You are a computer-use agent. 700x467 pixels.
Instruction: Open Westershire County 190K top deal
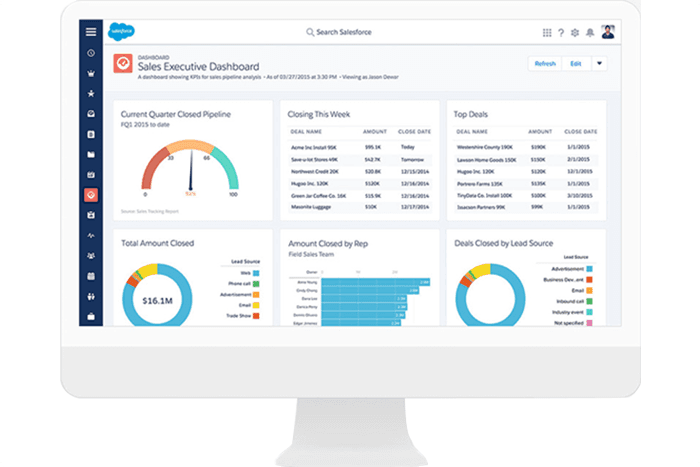(485, 147)
